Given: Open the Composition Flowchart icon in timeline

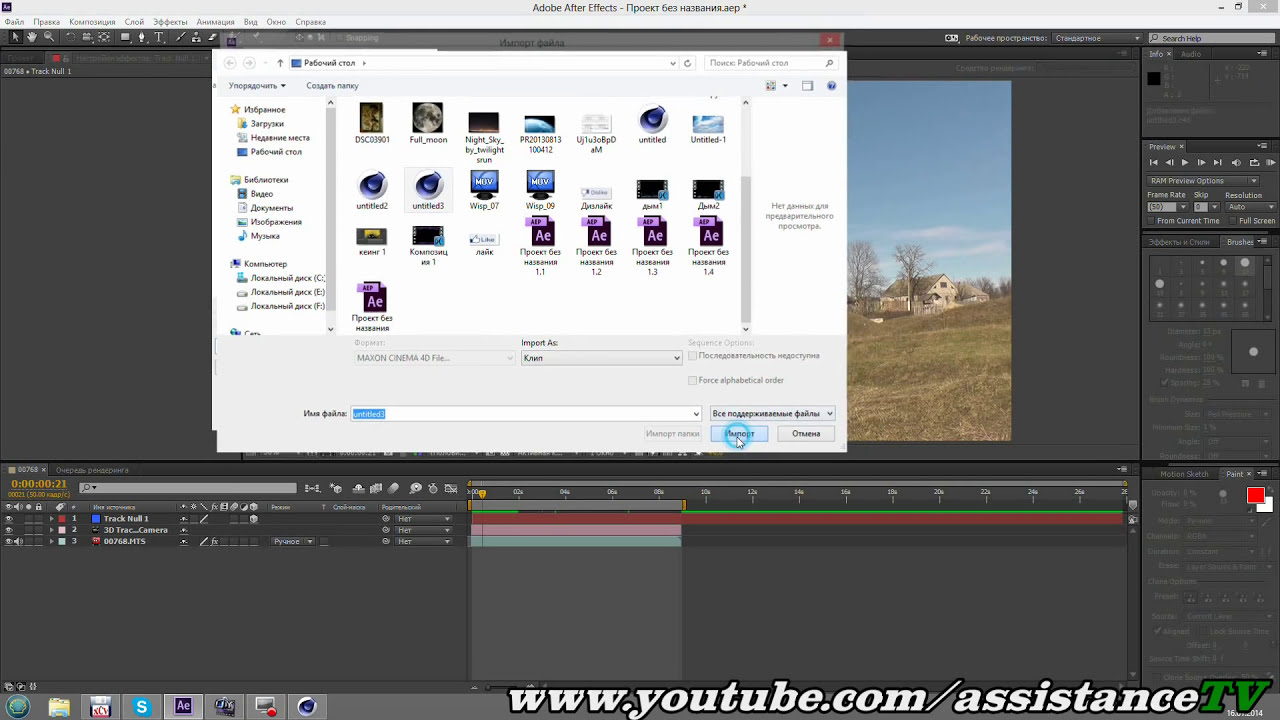Looking at the screenshot, I should point(313,488).
